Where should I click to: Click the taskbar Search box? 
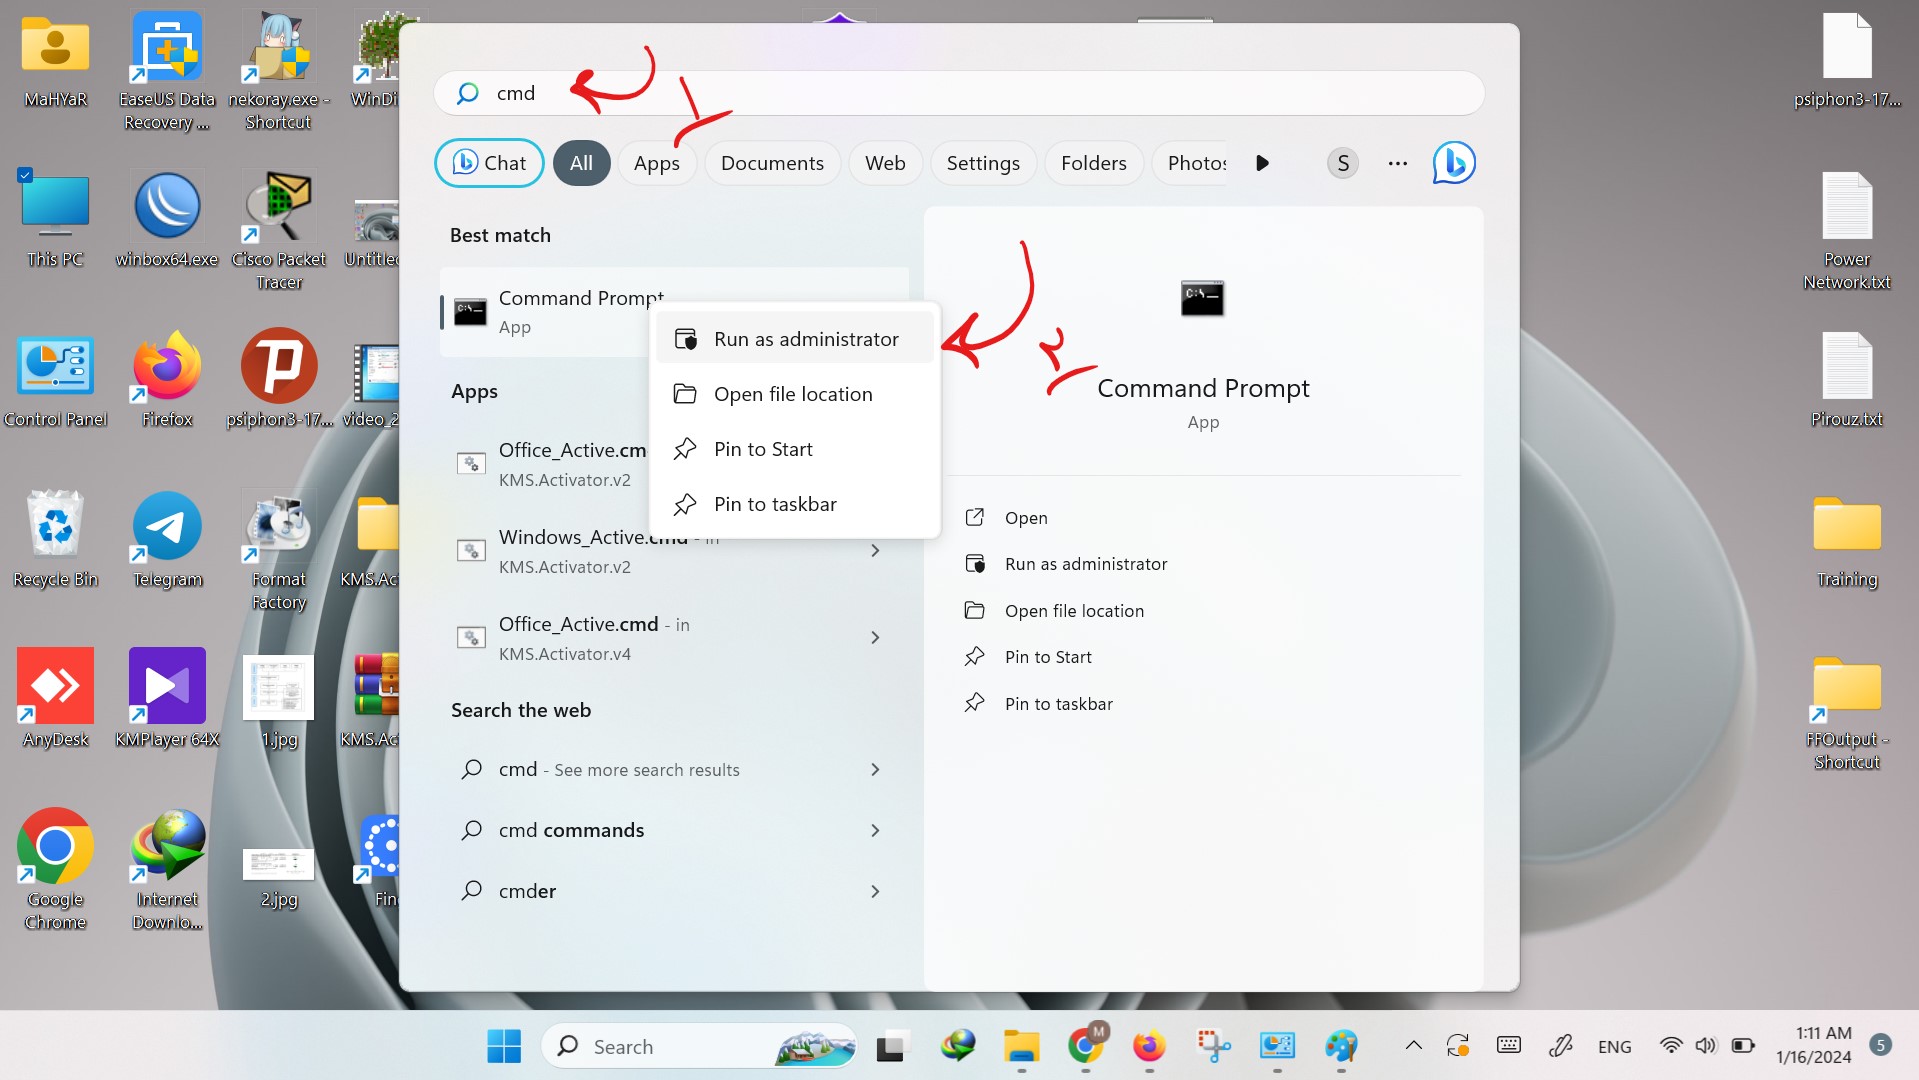tap(699, 1046)
